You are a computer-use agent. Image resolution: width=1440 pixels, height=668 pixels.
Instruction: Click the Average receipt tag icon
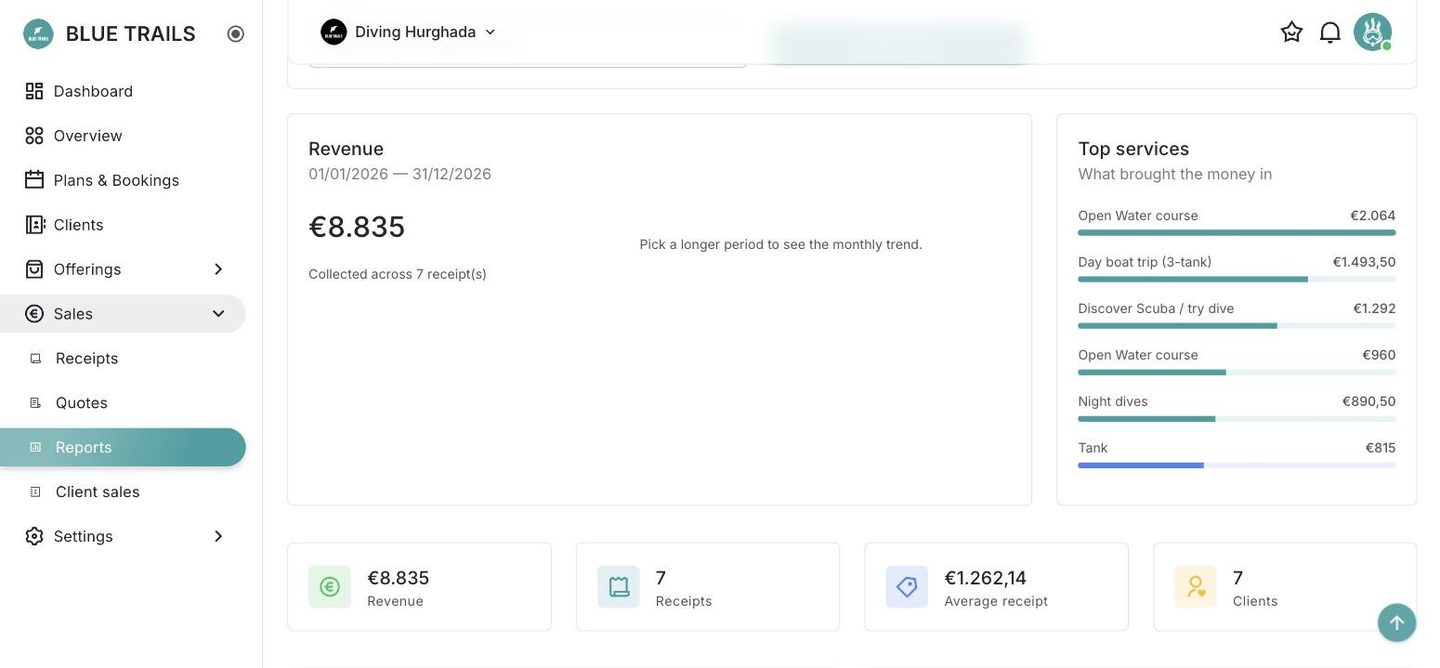click(907, 587)
